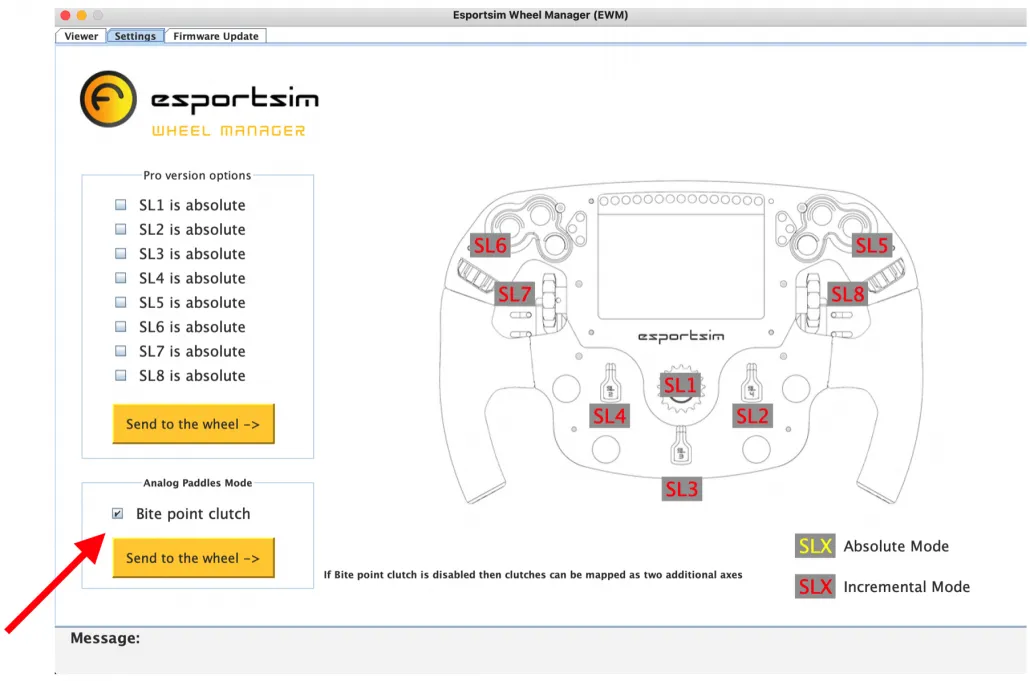Tick SL3 is absolute option
Image resolution: width=1030 pixels, height=681 pixels.
point(121,253)
